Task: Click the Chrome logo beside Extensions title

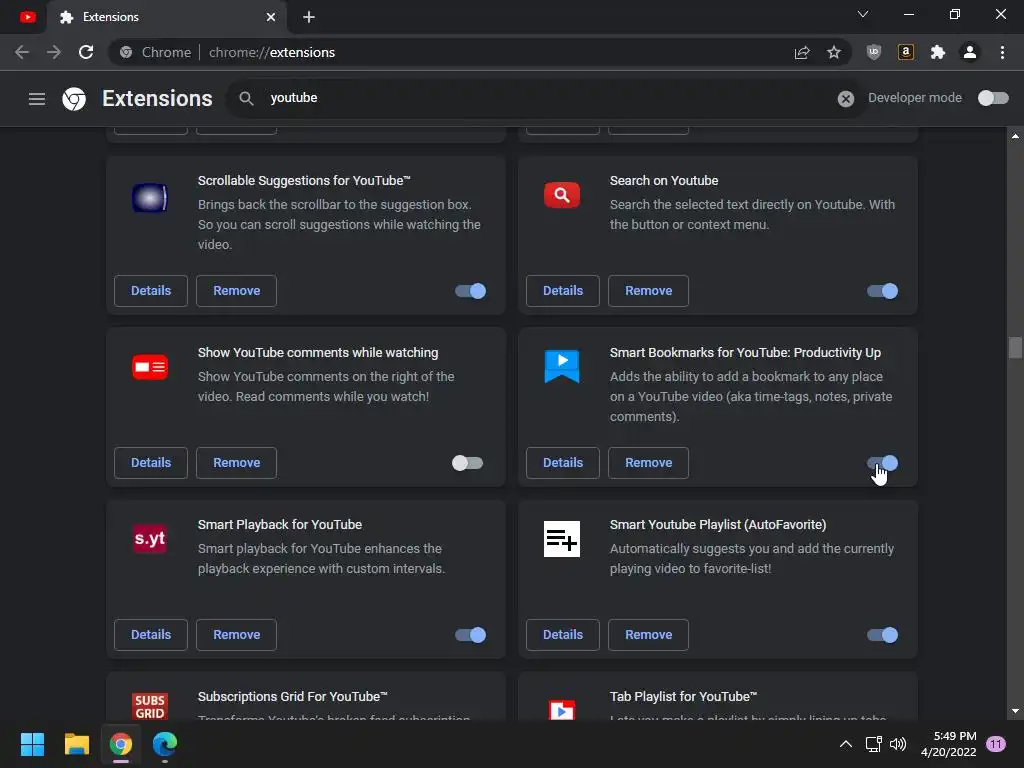Action: 74,99
